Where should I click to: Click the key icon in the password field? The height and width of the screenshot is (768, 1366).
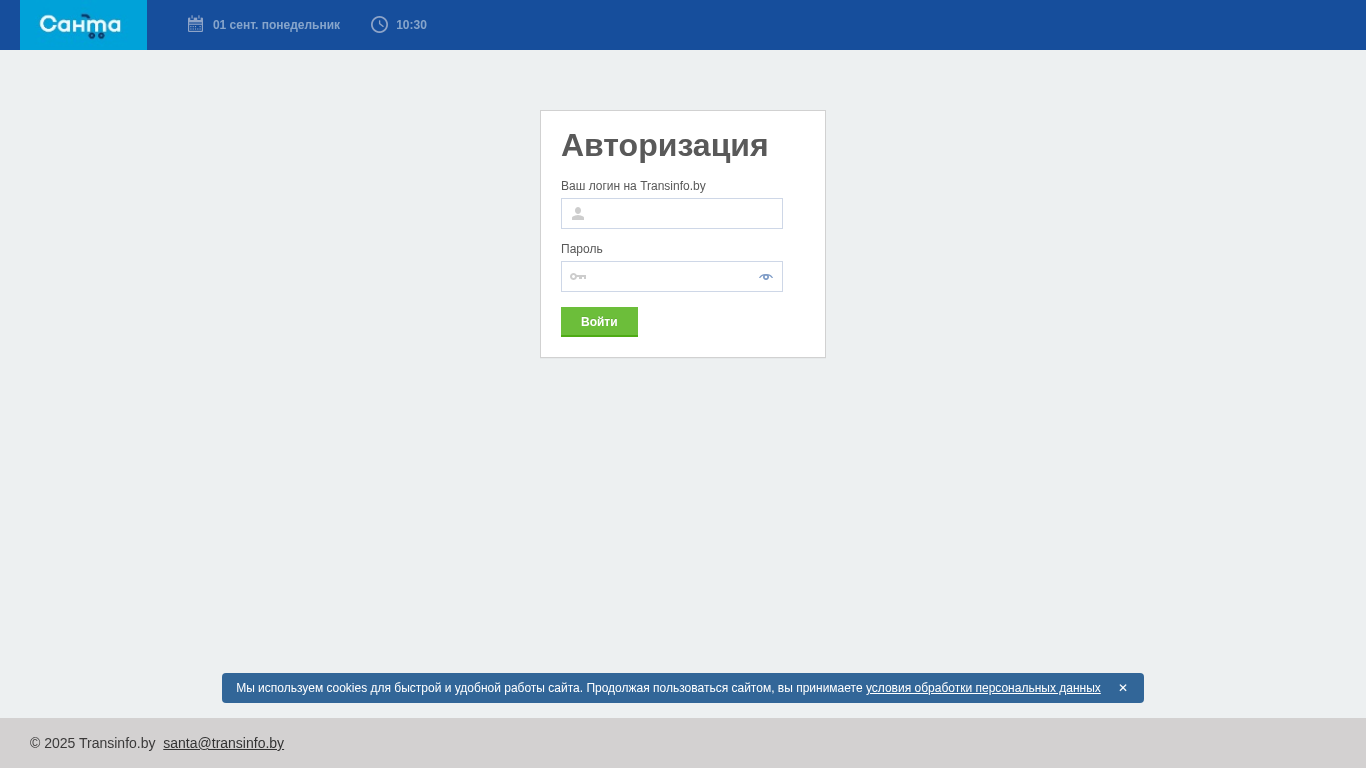(x=578, y=277)
